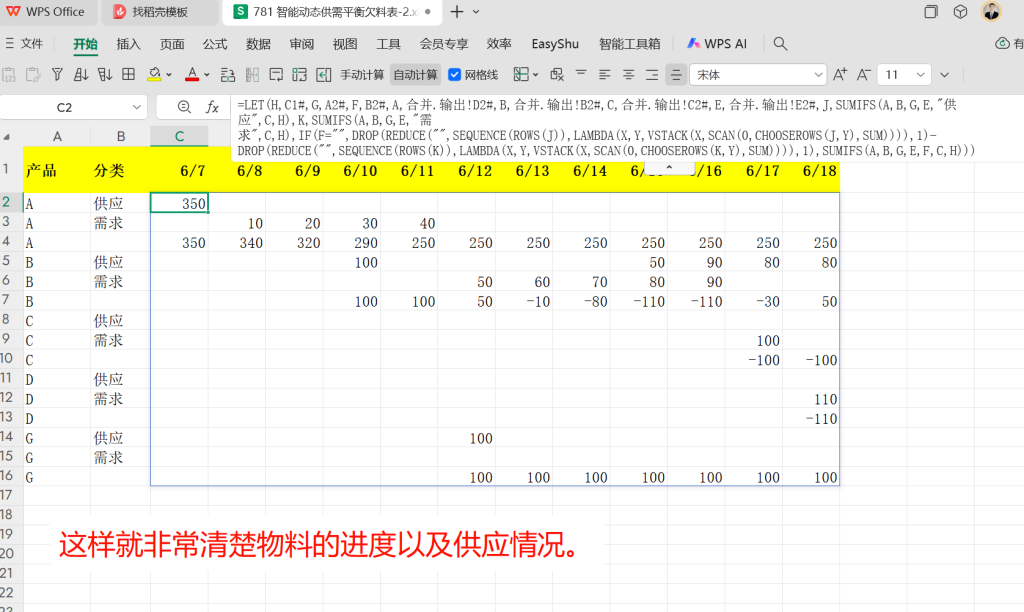Click the cell borders icon

(x=520, y=74)
